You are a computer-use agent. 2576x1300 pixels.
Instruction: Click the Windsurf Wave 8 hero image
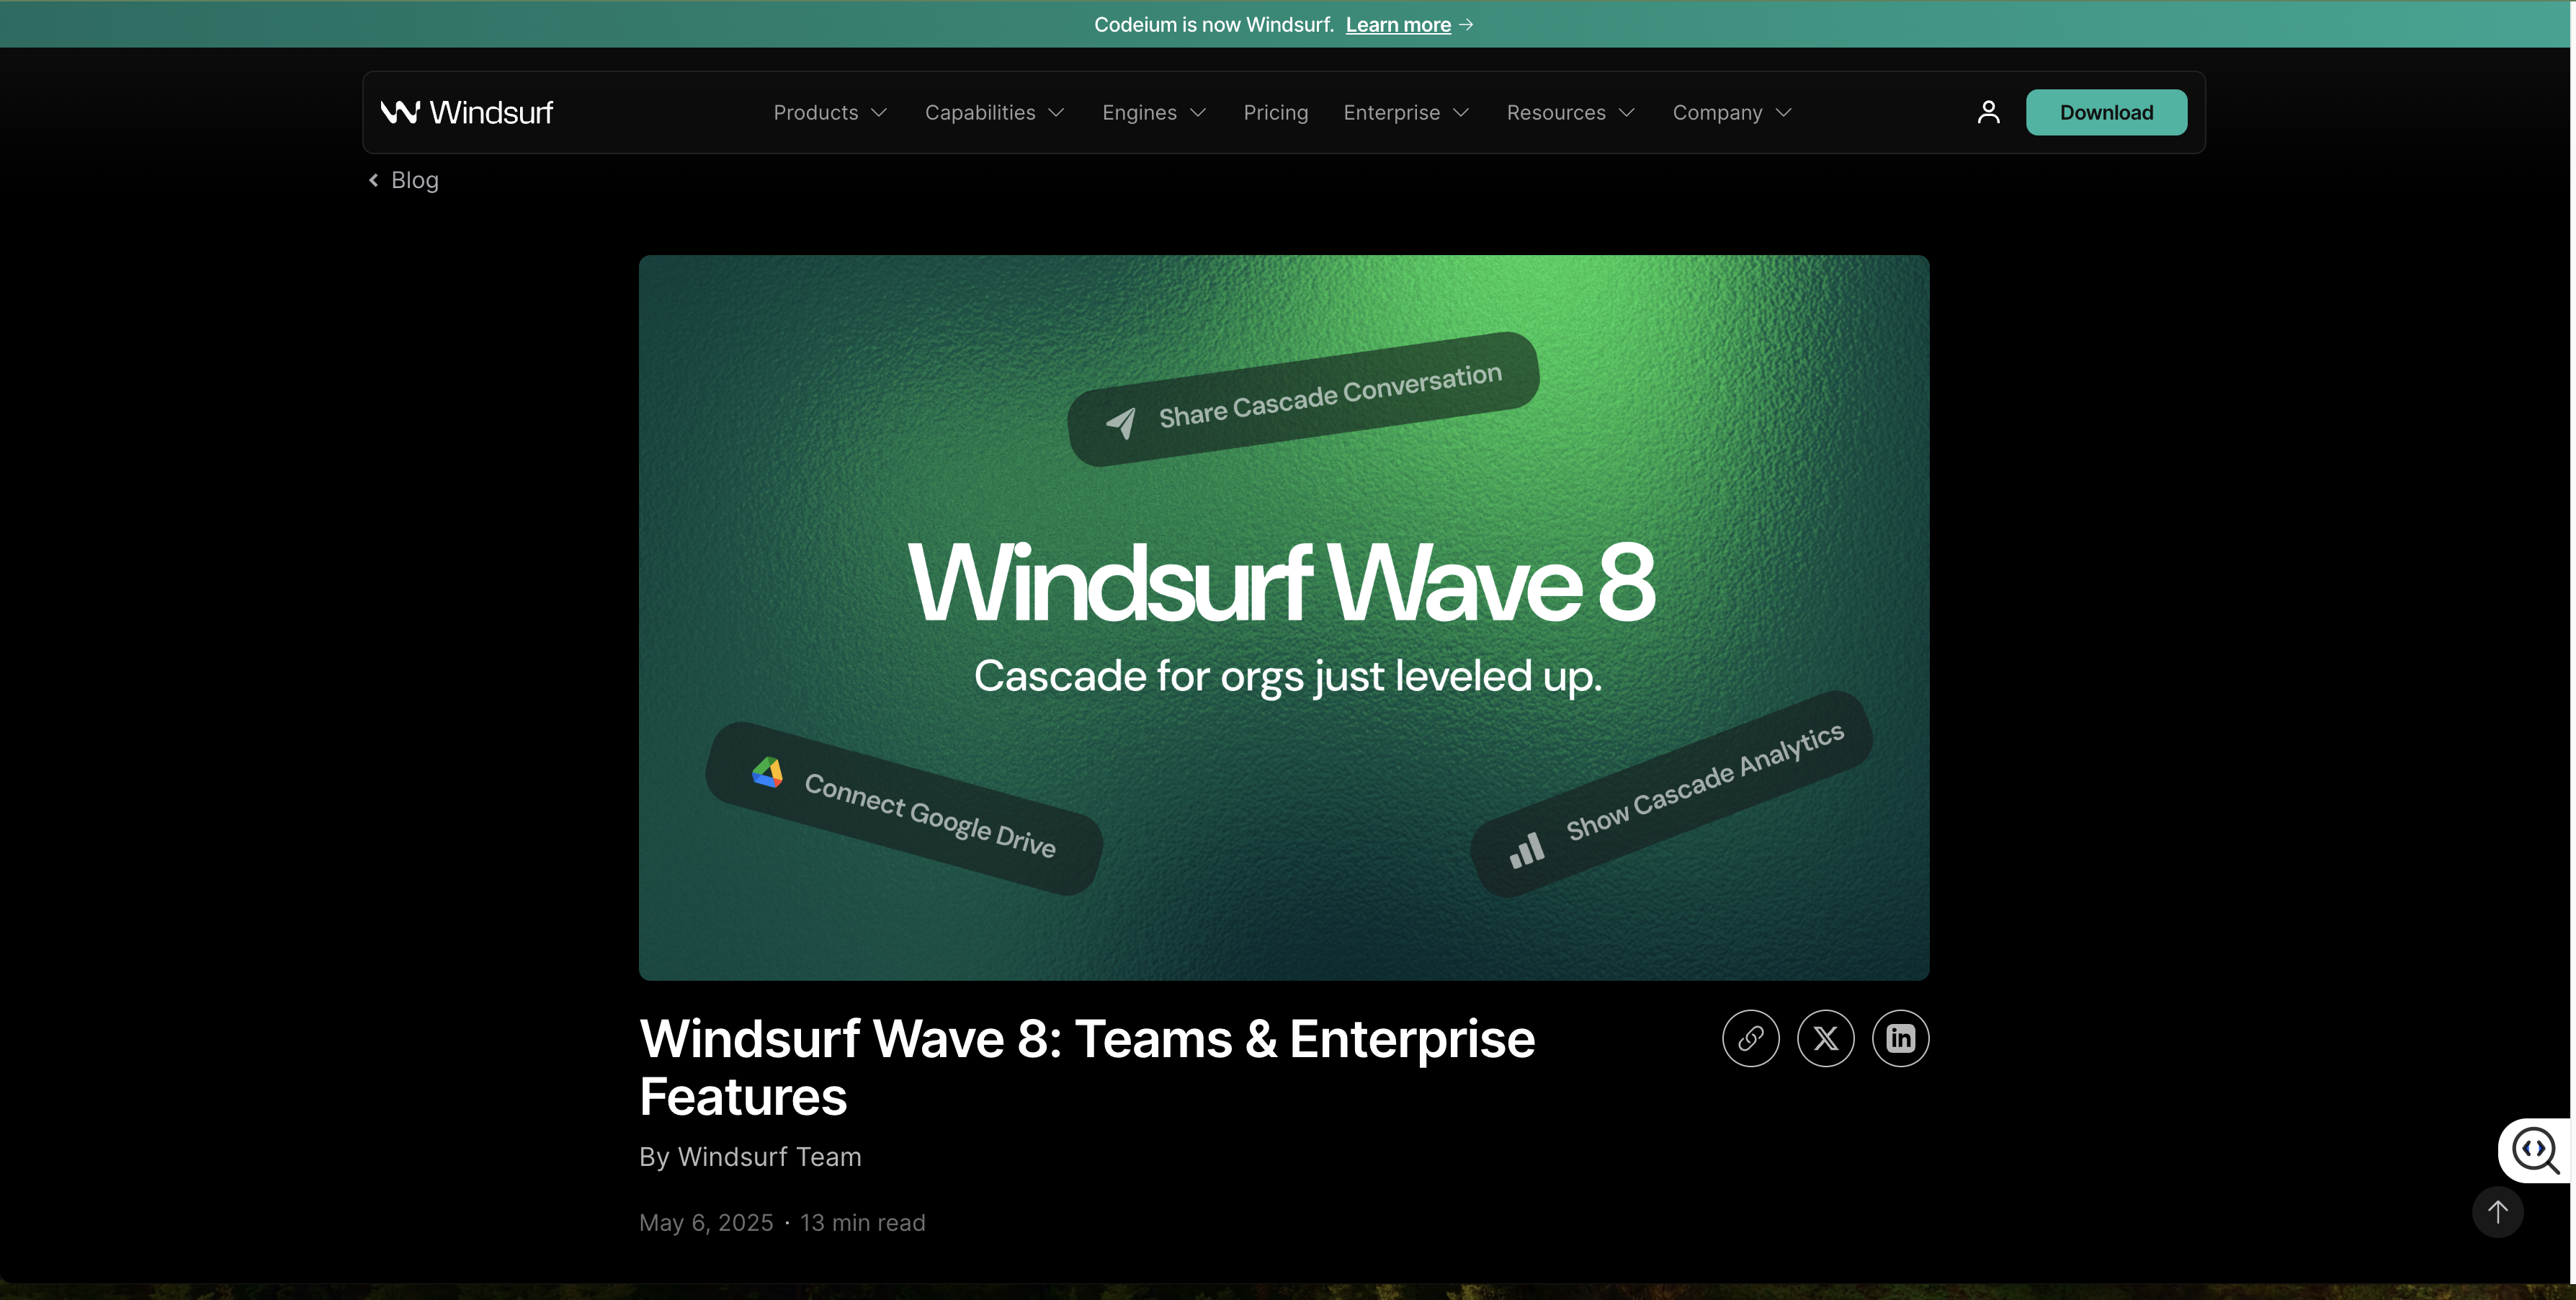click(x=1284, y=617)
